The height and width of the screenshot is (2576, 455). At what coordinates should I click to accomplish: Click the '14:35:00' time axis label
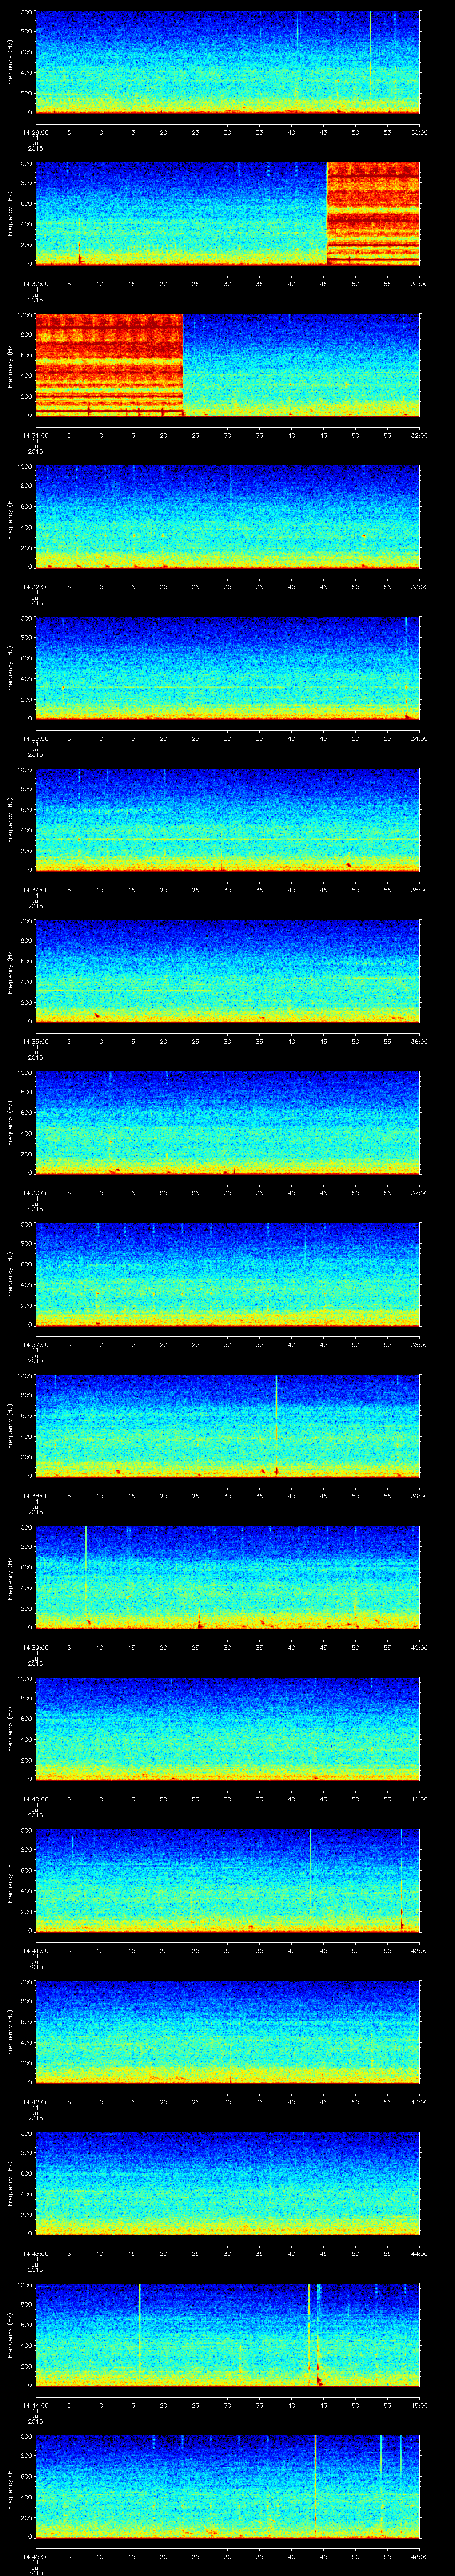tap(35, 1042)
